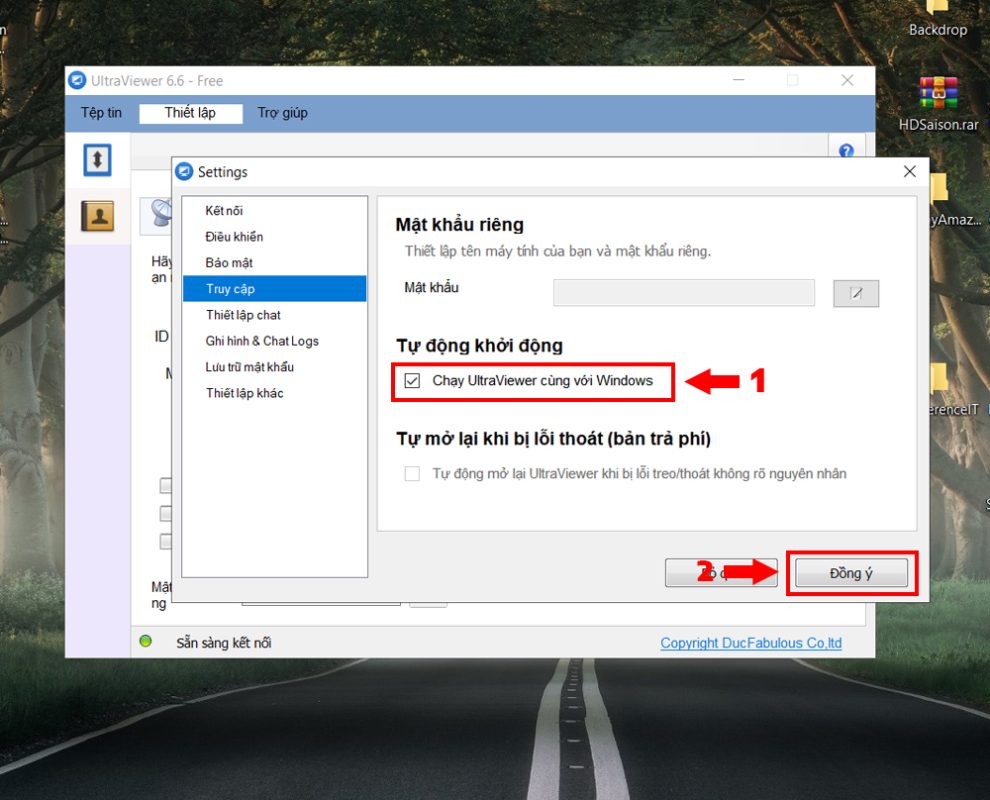This screenshot has height=800, width=990.
Task: Select Bảo mật settings category
Action: [274, 263]
